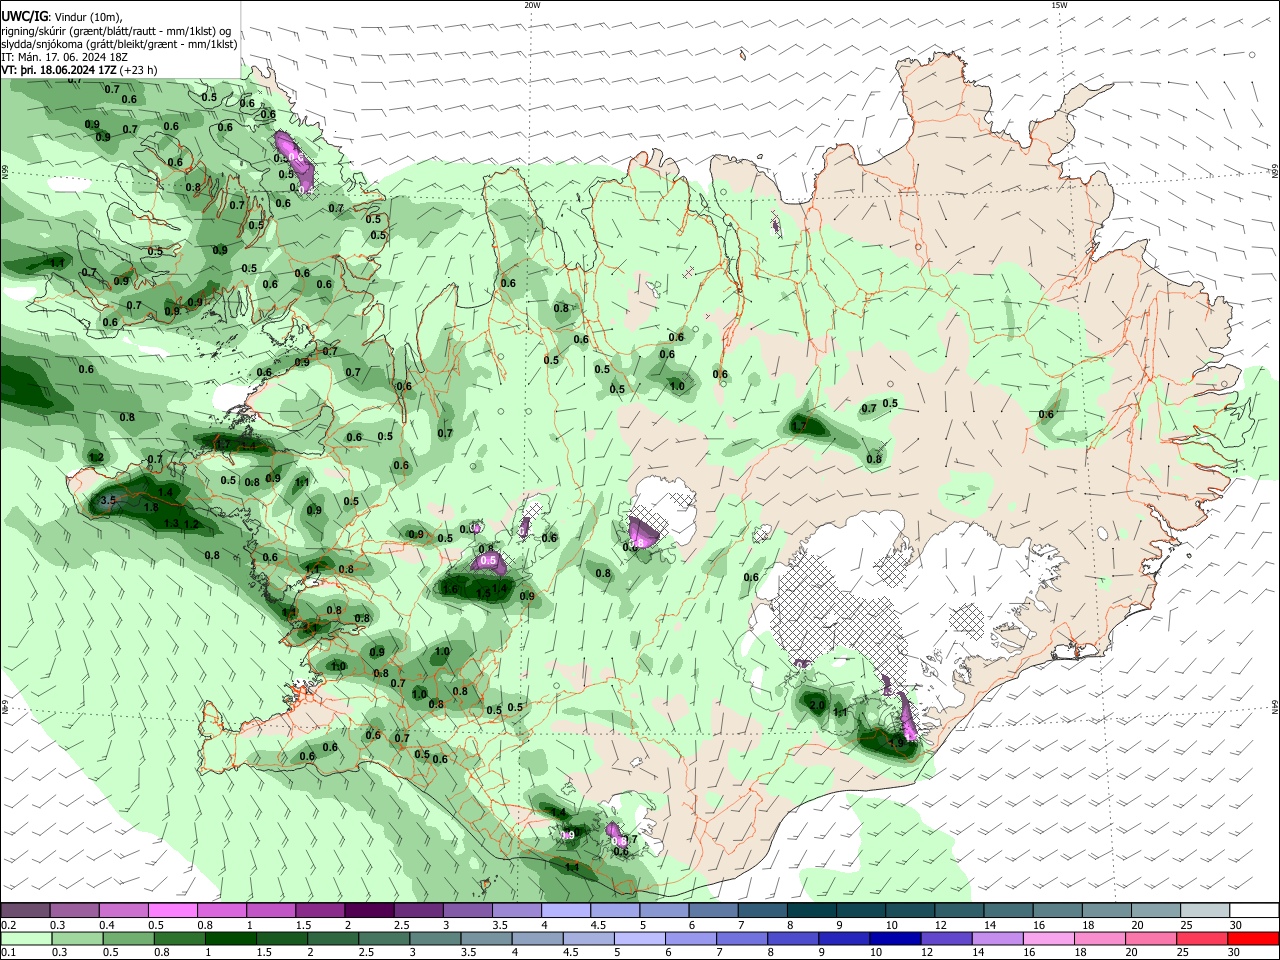
Task: Select the '0.1' label in the lower legend row
Action: (x=9, y=953)
